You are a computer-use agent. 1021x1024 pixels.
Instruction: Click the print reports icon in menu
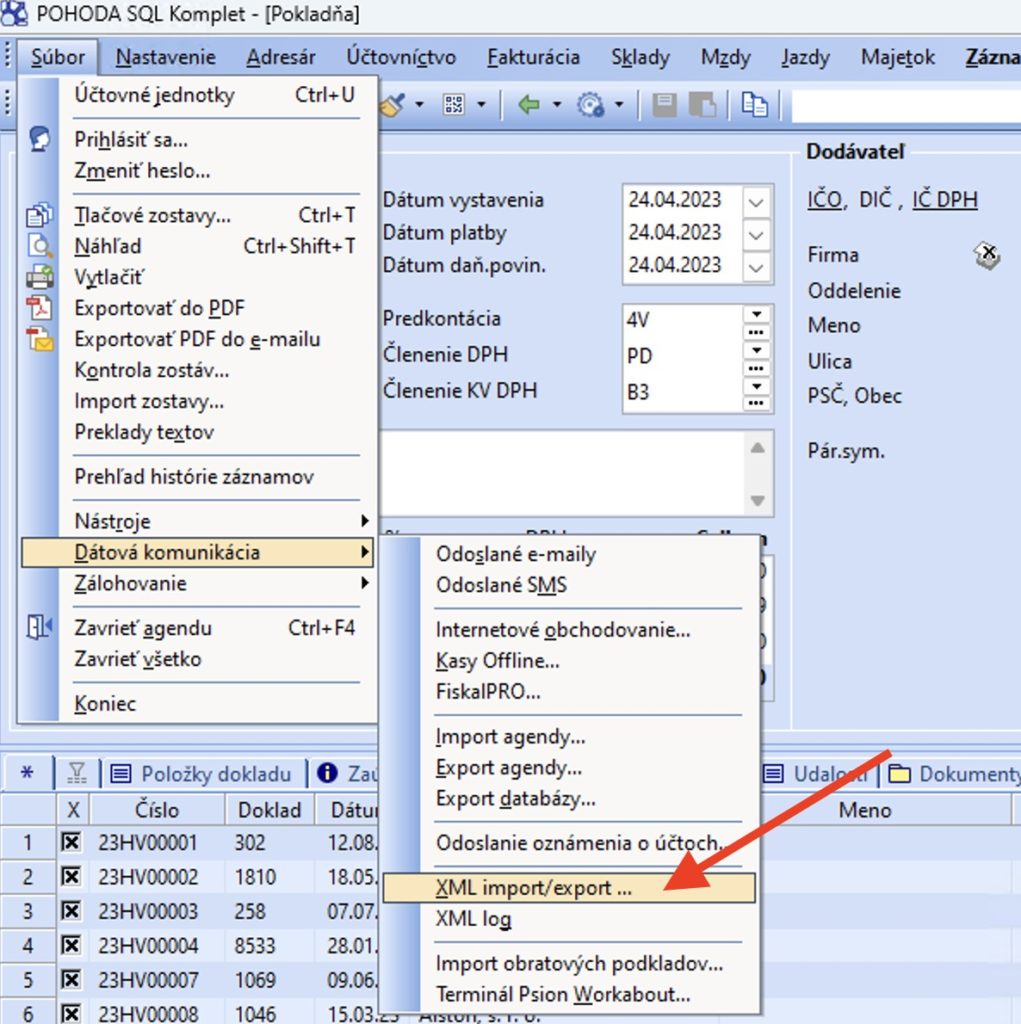pyautogui.click(x=39, y=215)
